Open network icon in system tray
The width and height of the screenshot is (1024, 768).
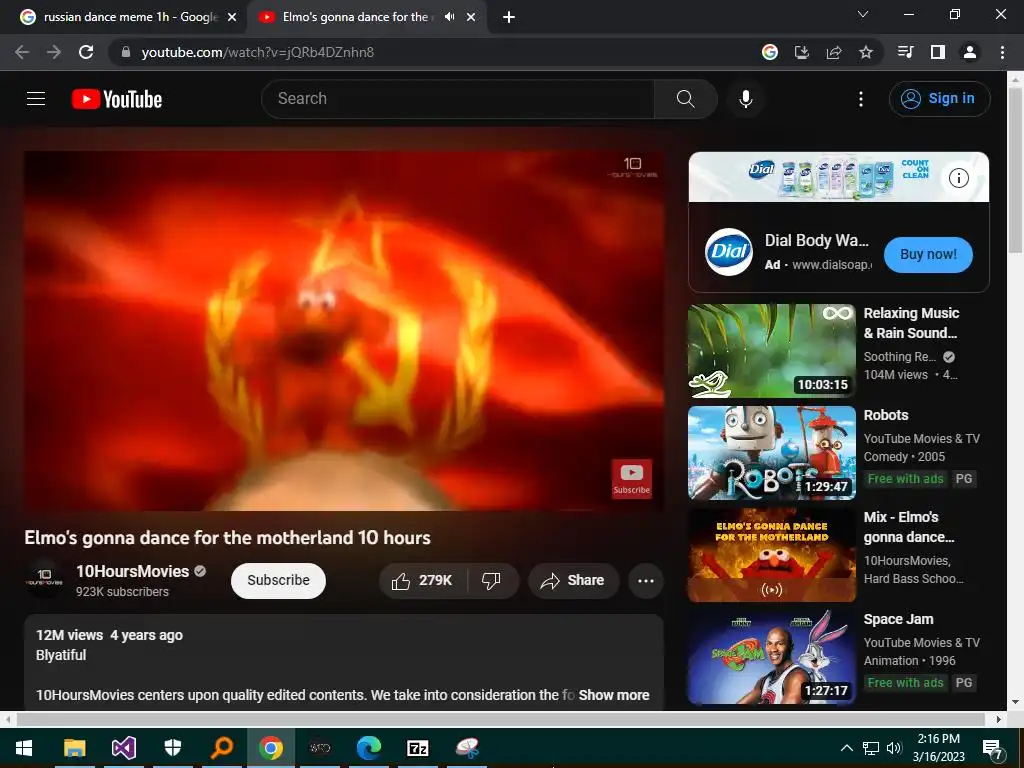pos(871,748)
